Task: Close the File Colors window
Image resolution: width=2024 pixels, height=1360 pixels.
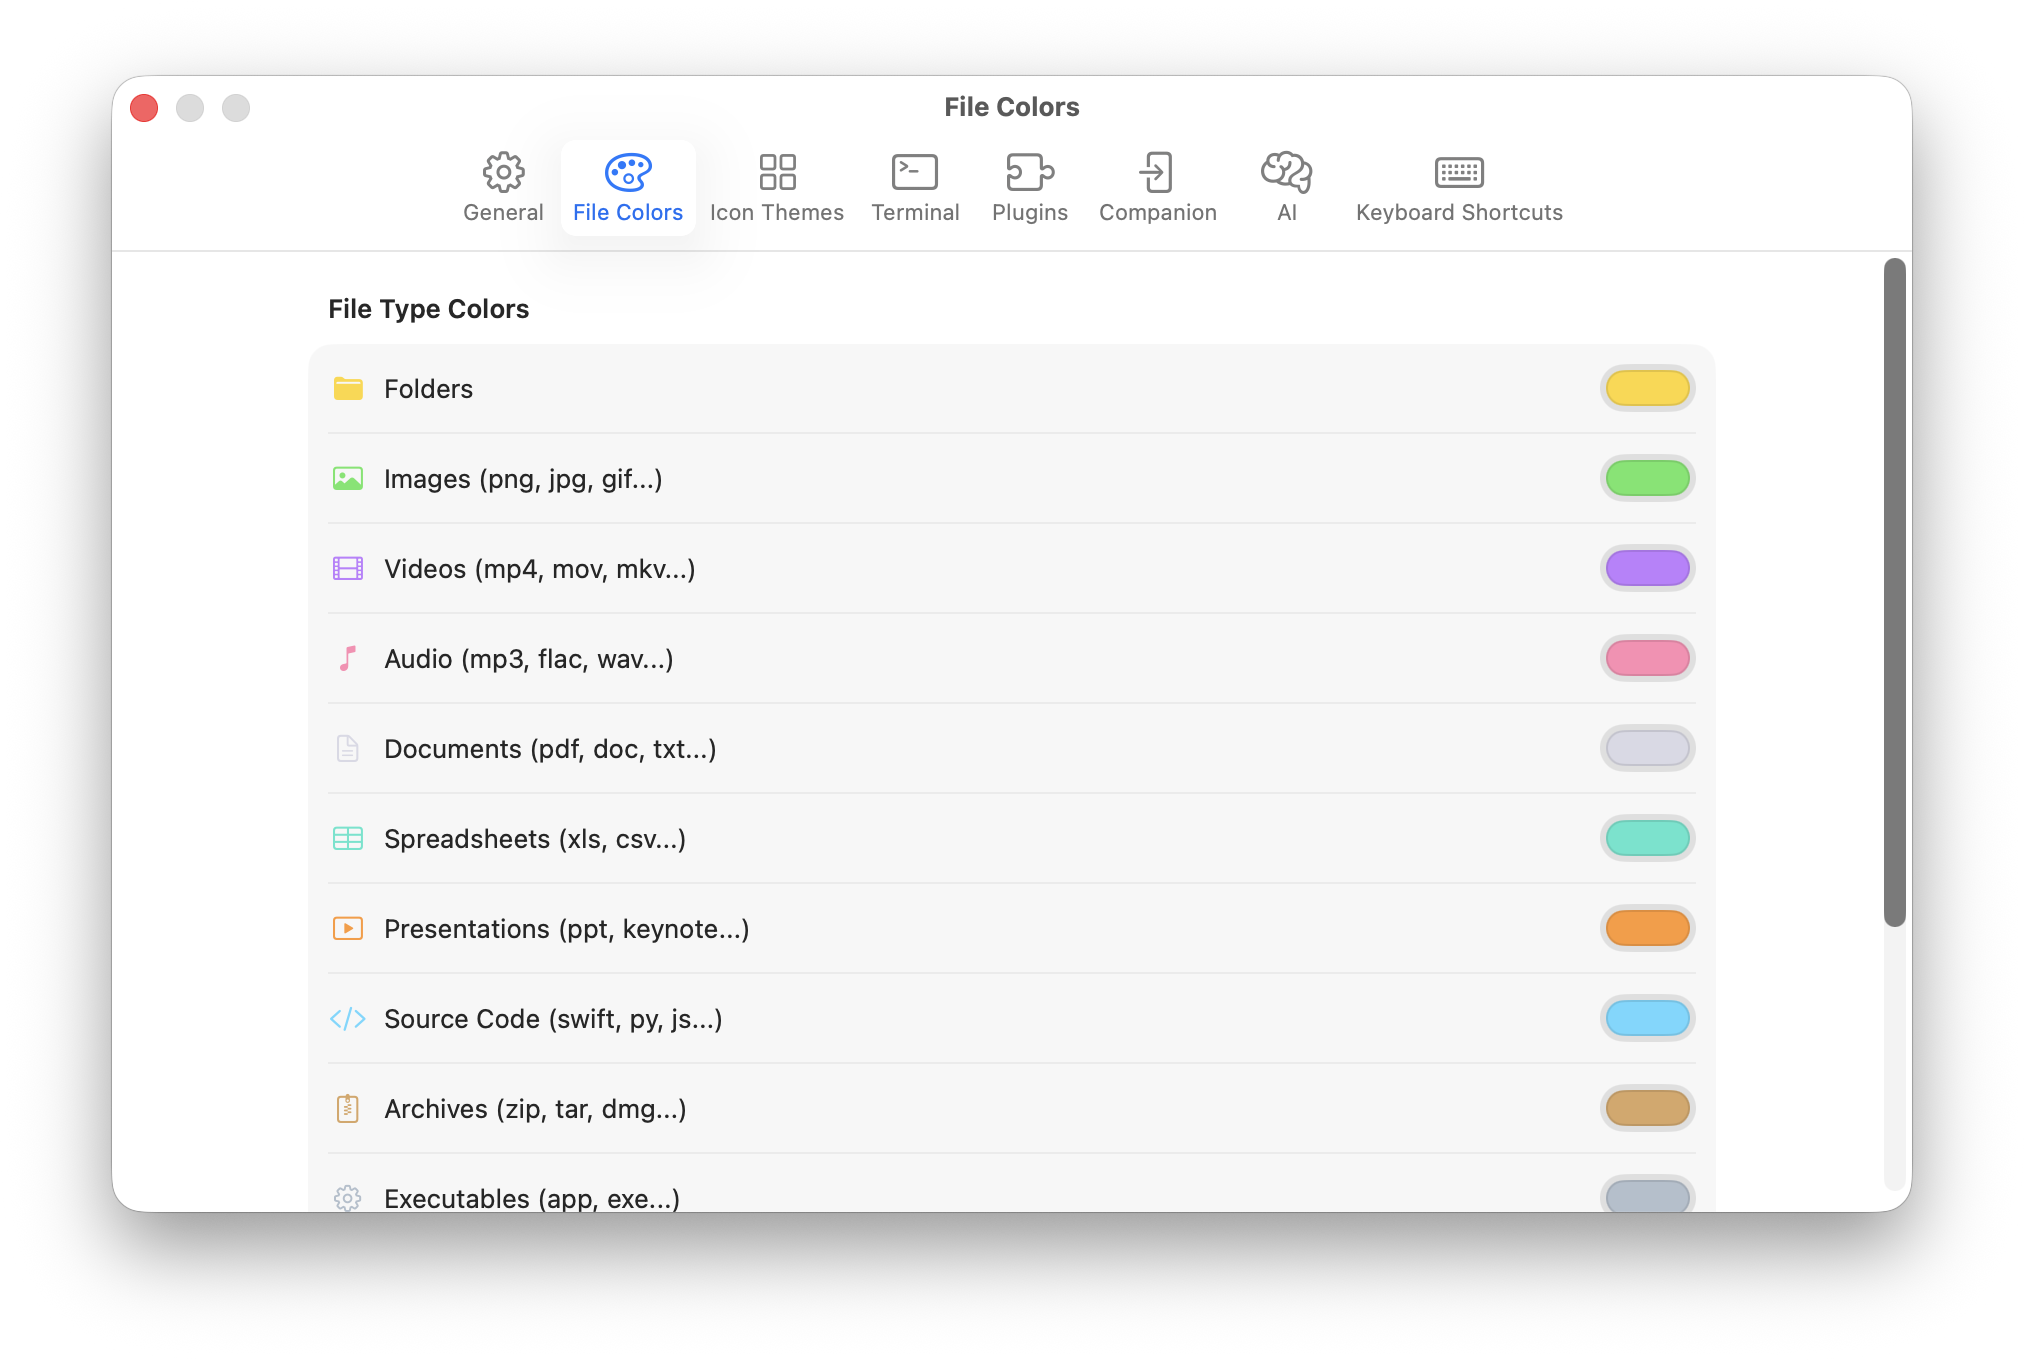Action: [x=144, y=108]
